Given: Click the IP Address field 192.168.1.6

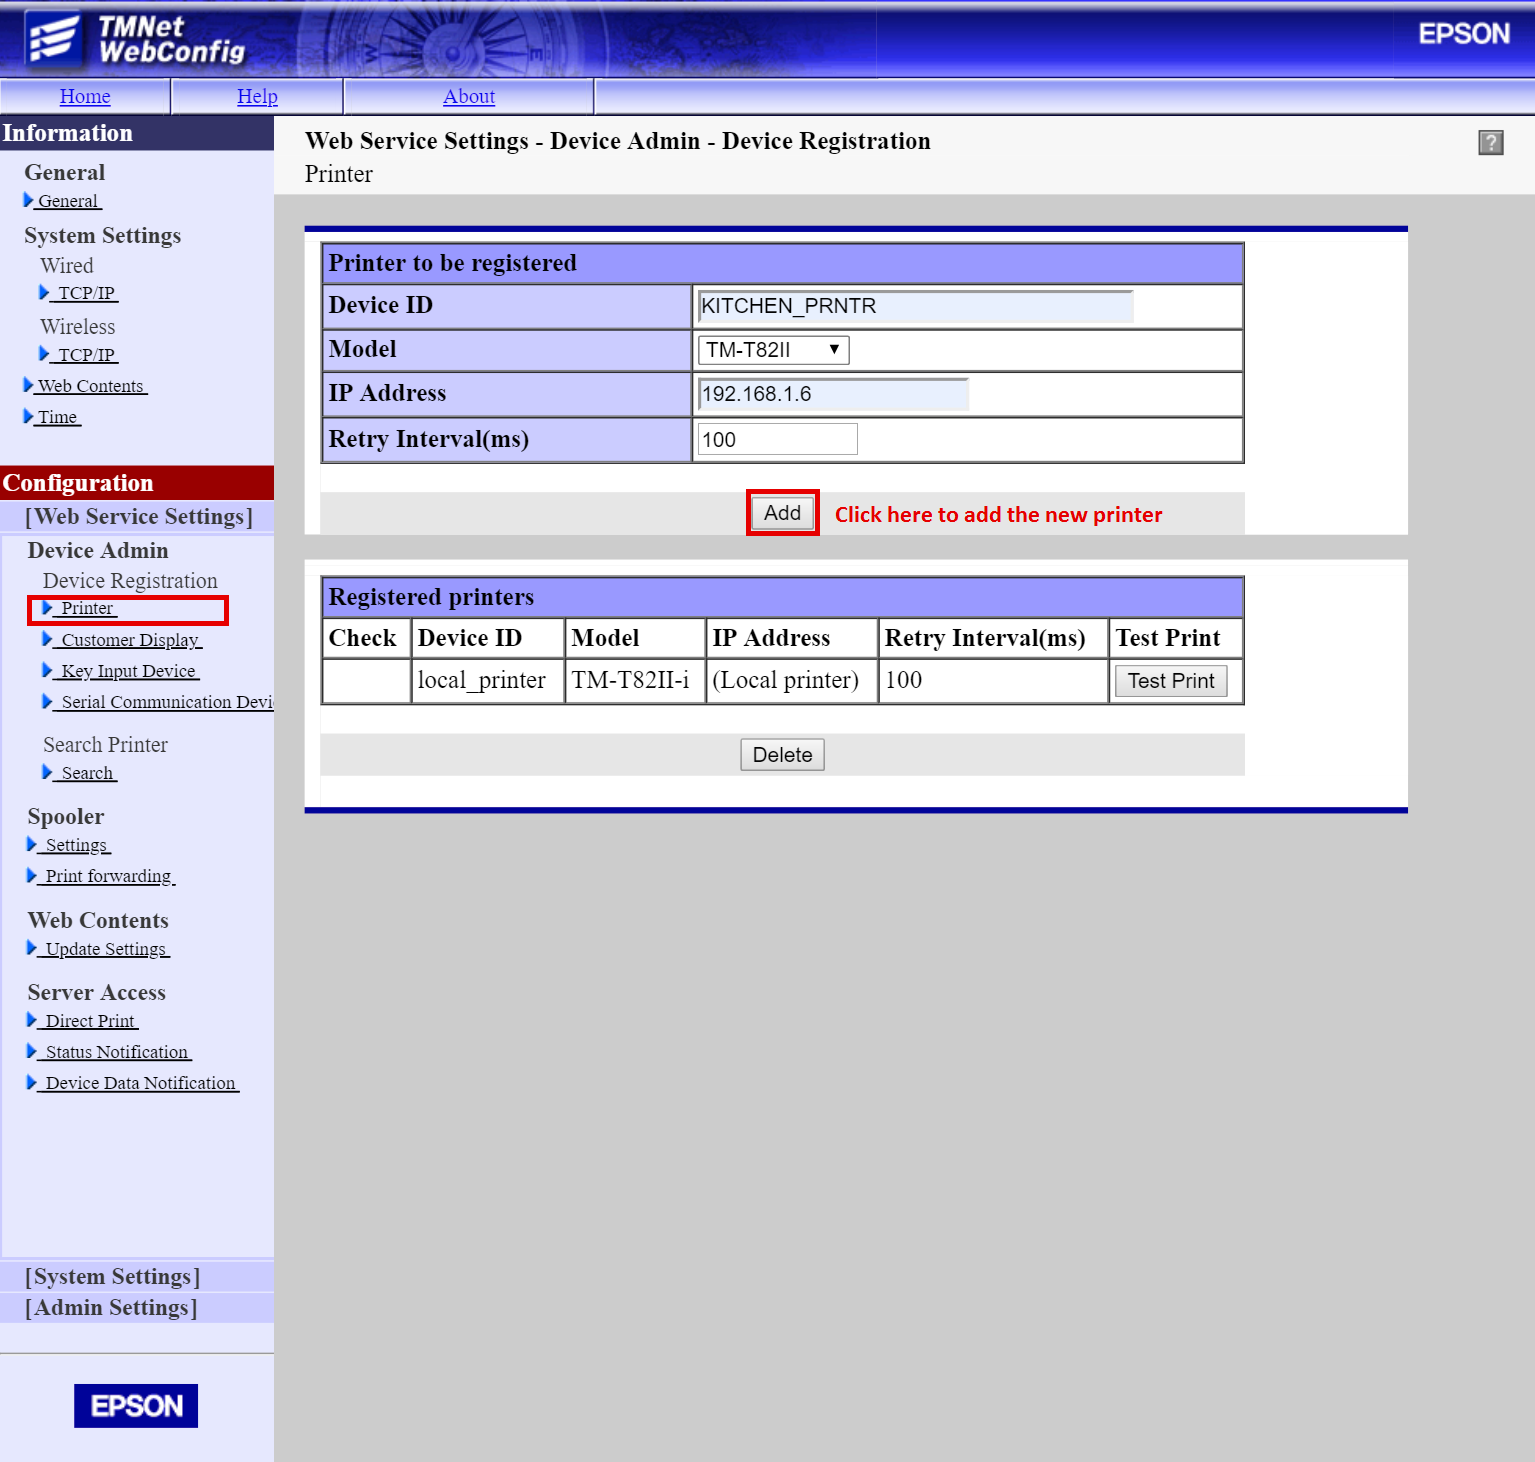Looking at the screenshot, I should click(833, 394).
